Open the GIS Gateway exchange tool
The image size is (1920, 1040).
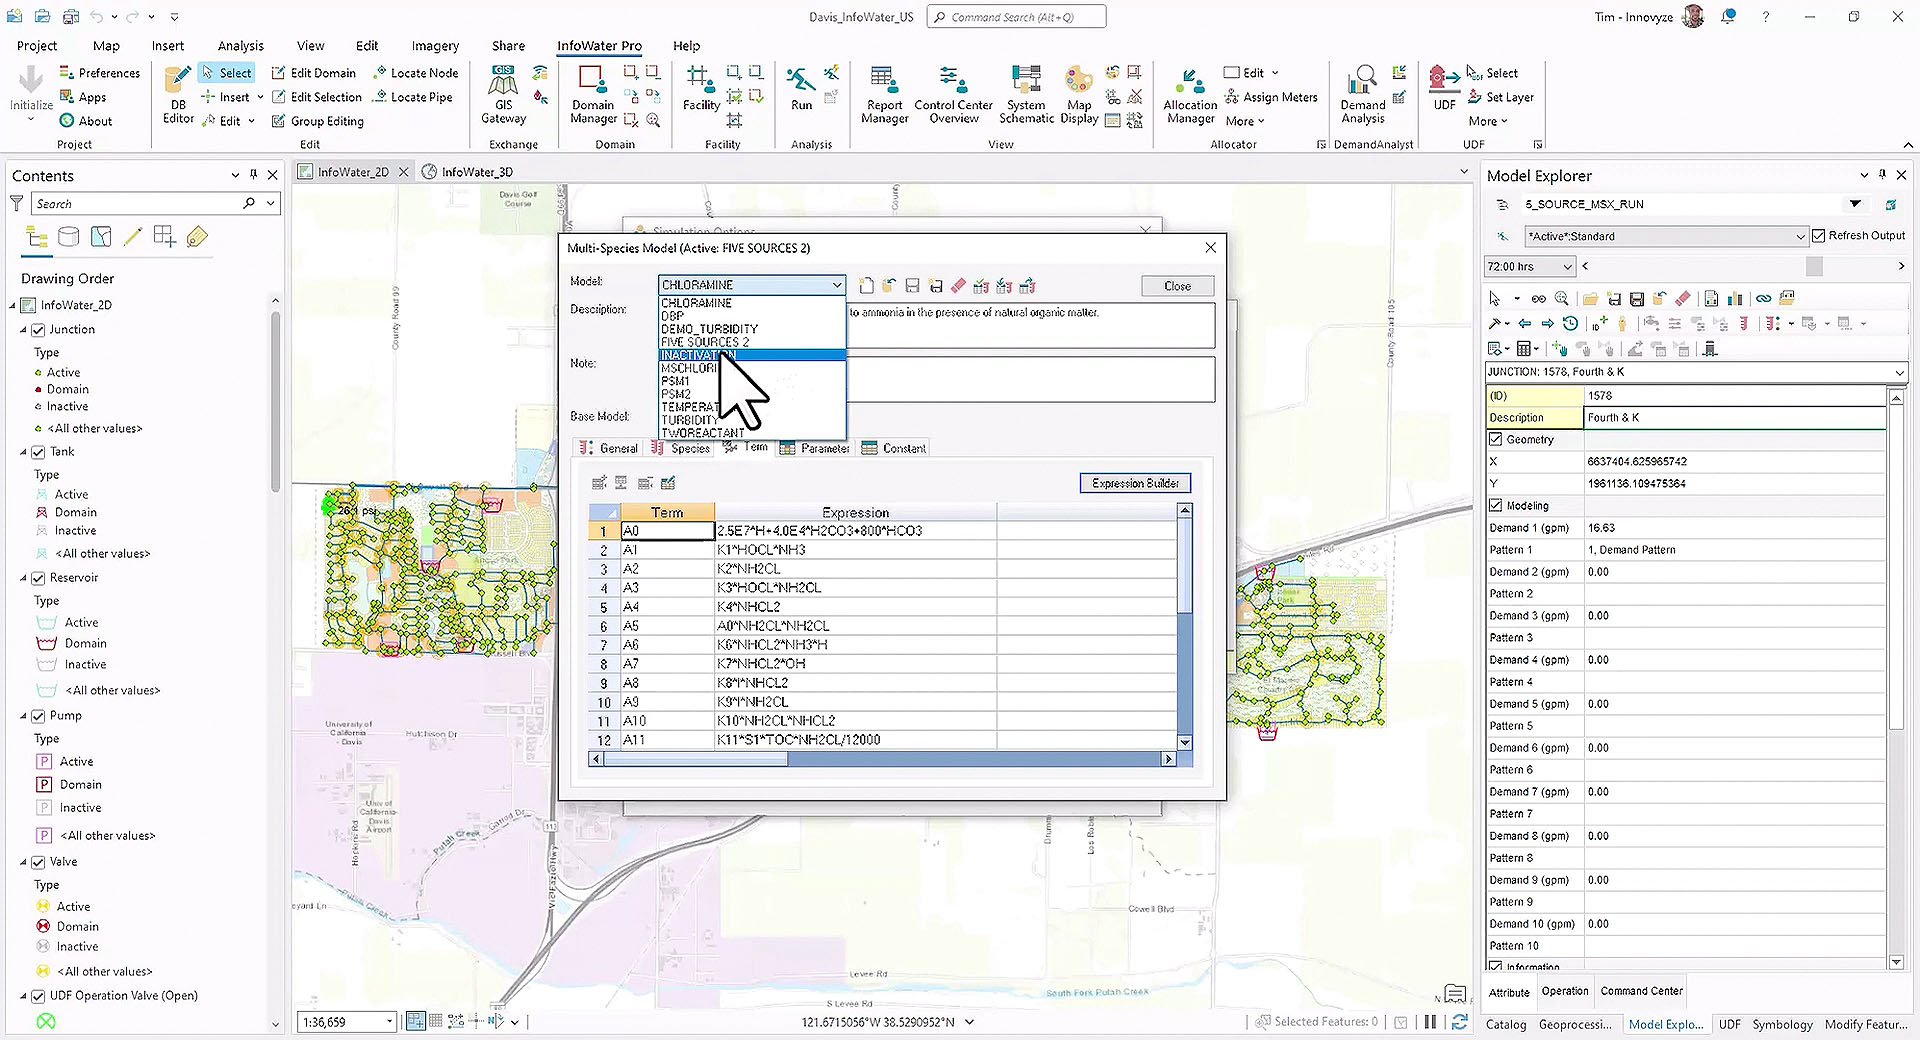coord(503,95)
